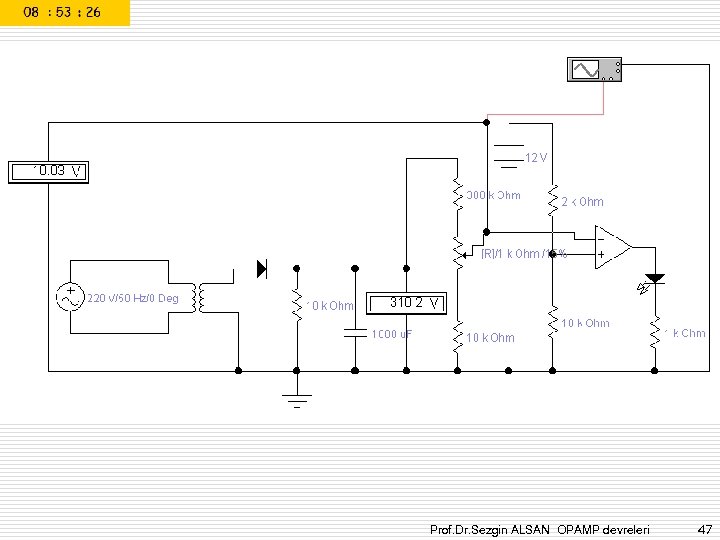Click the 2 k Ohm resistor
This screenshot has height=540, width=720.
(x=552, y=201)
